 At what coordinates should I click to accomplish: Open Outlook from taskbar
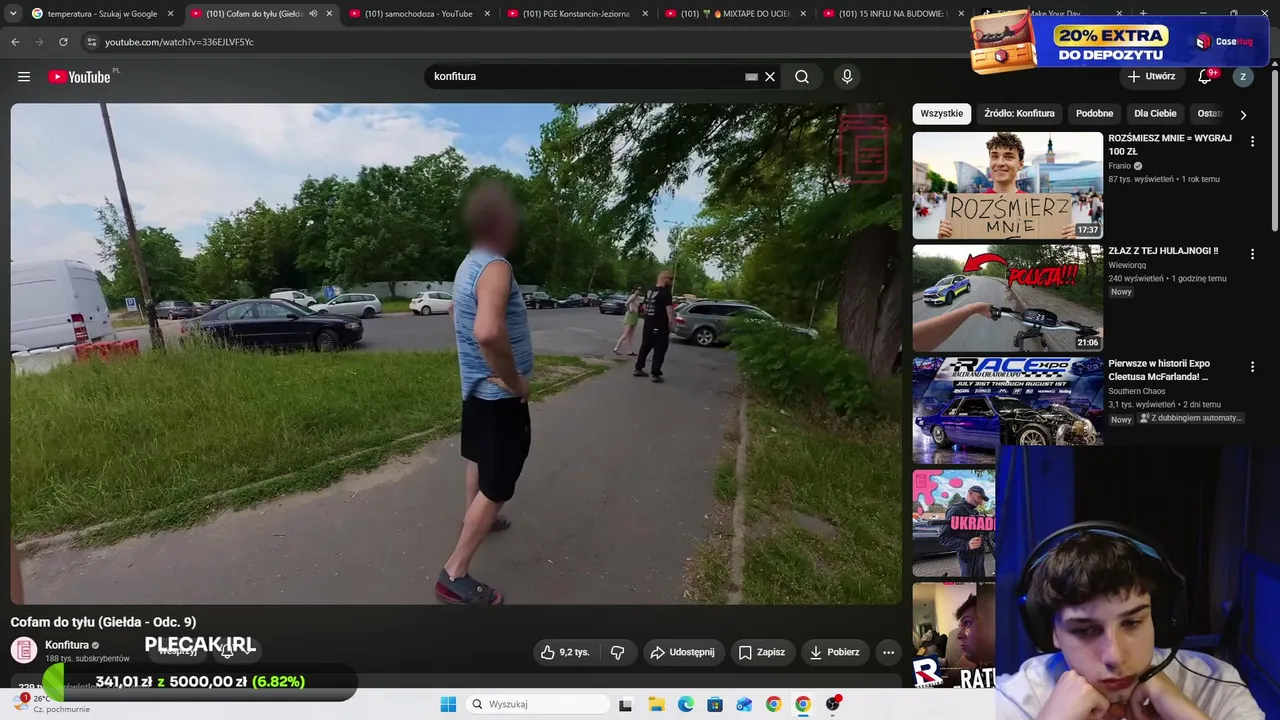744,704
